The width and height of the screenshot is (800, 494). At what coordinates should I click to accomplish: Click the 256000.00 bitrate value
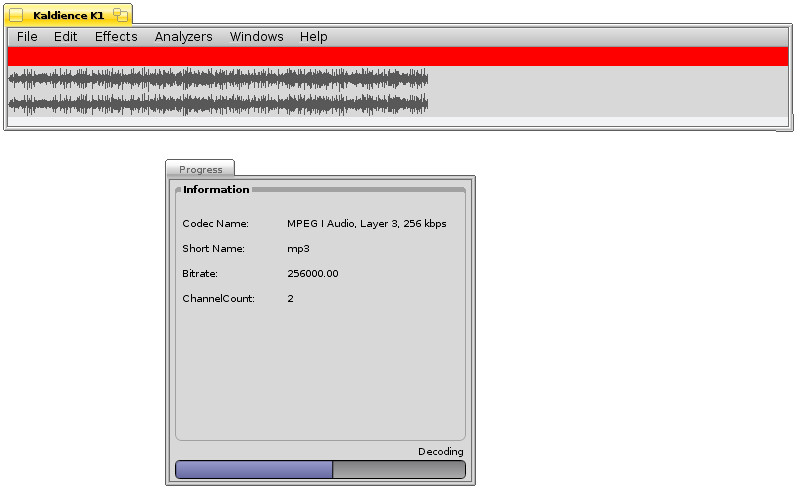(x=313, y=274)
